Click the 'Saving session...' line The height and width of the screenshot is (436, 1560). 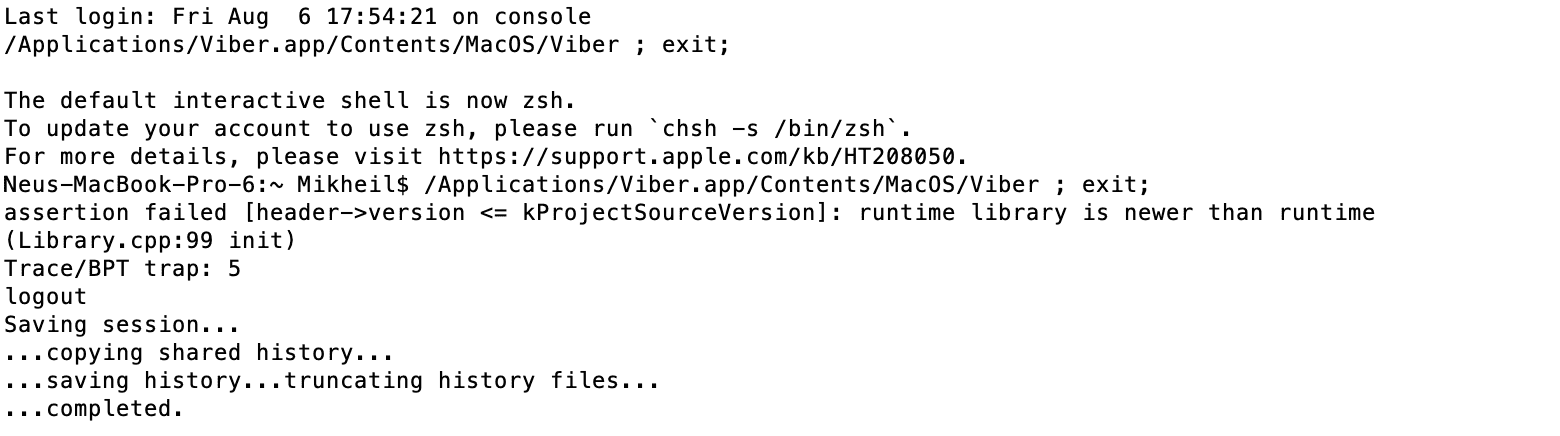[123, 325]
